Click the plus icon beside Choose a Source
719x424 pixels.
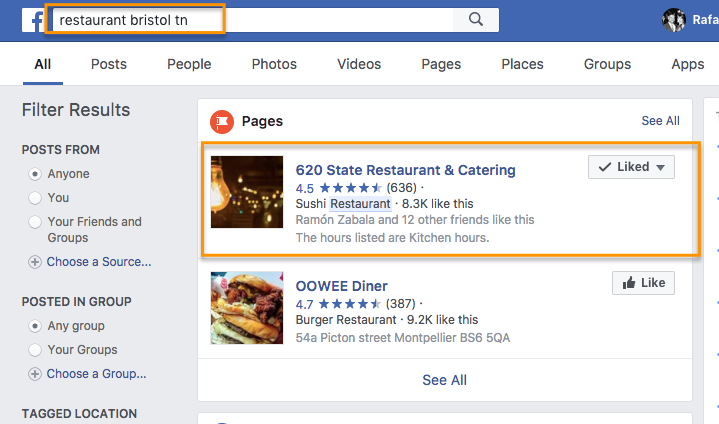(x=36, y=262)
